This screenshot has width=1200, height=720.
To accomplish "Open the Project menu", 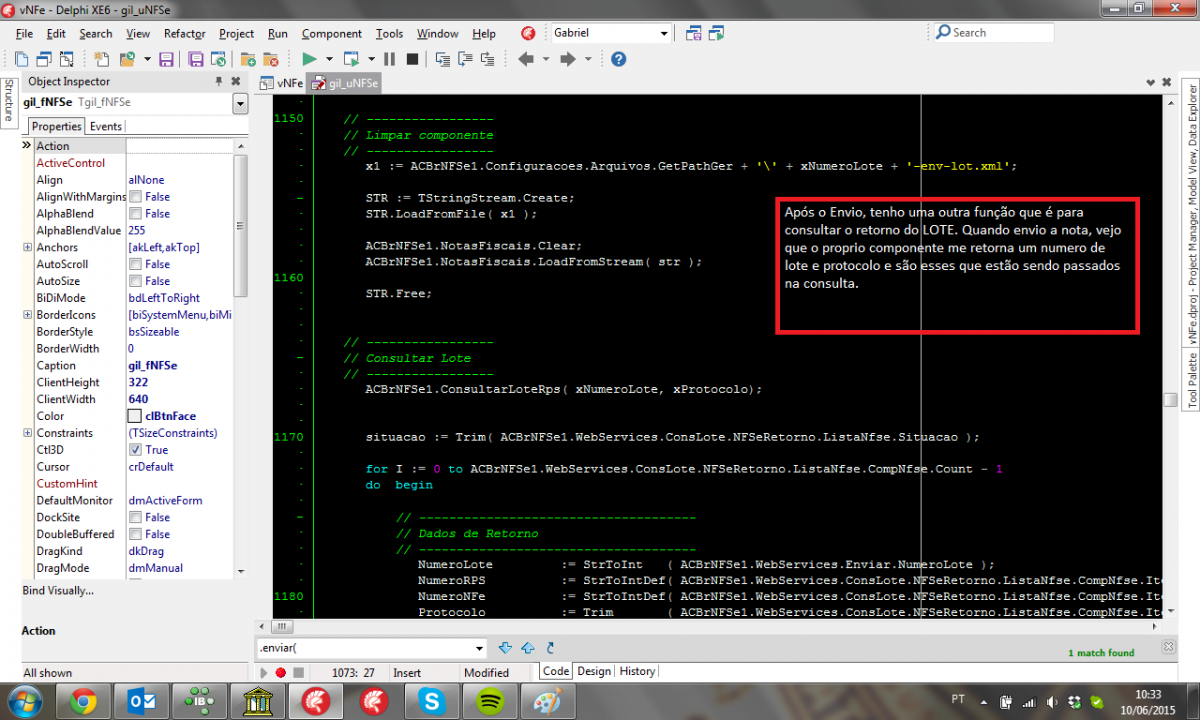I will [x=236, y=33].
